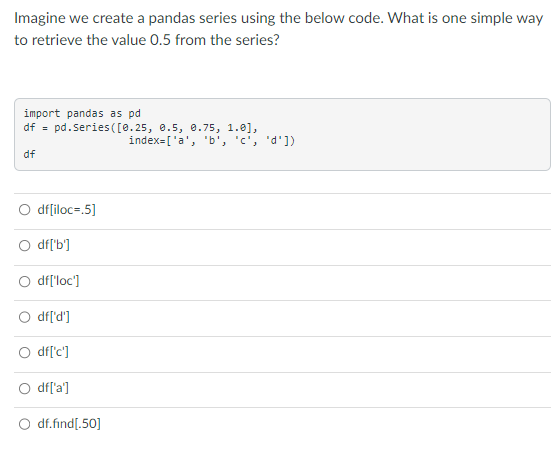Viewport: 553px width, 453px height.
Task: Click the df['c'] answer label text
Action: pyautogui.click(x=53, y=352)
